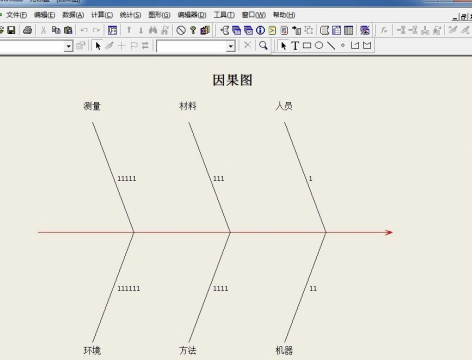Click the Undo arrow icon
Viewport: 472px width, 360px height.
click(84, 30)
